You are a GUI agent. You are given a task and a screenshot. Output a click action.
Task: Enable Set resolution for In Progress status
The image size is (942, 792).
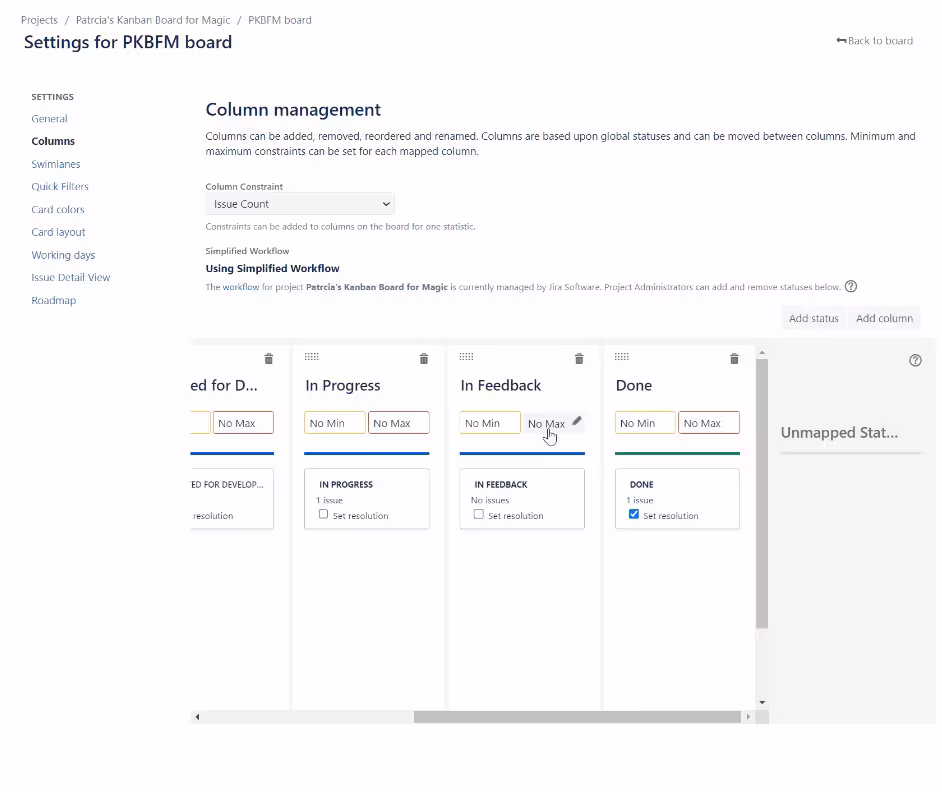coord(324,515)
